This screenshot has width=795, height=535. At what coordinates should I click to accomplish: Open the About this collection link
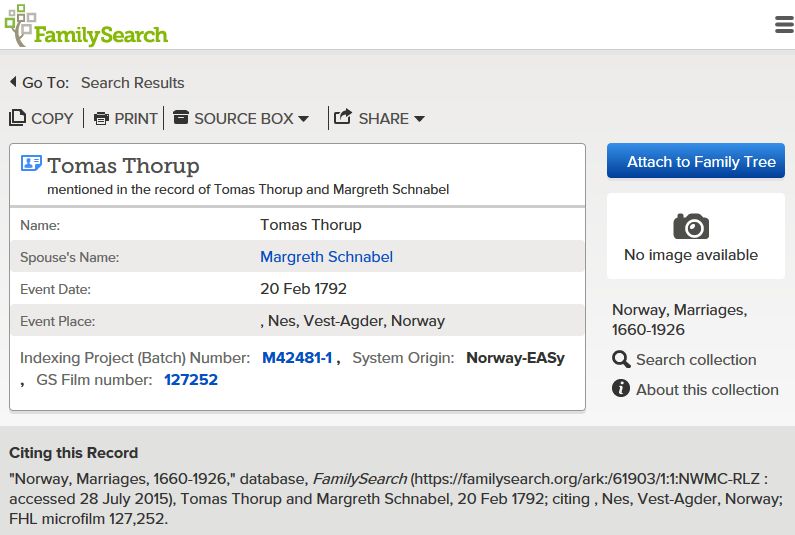pyautogui.click(x=707, y=389)
